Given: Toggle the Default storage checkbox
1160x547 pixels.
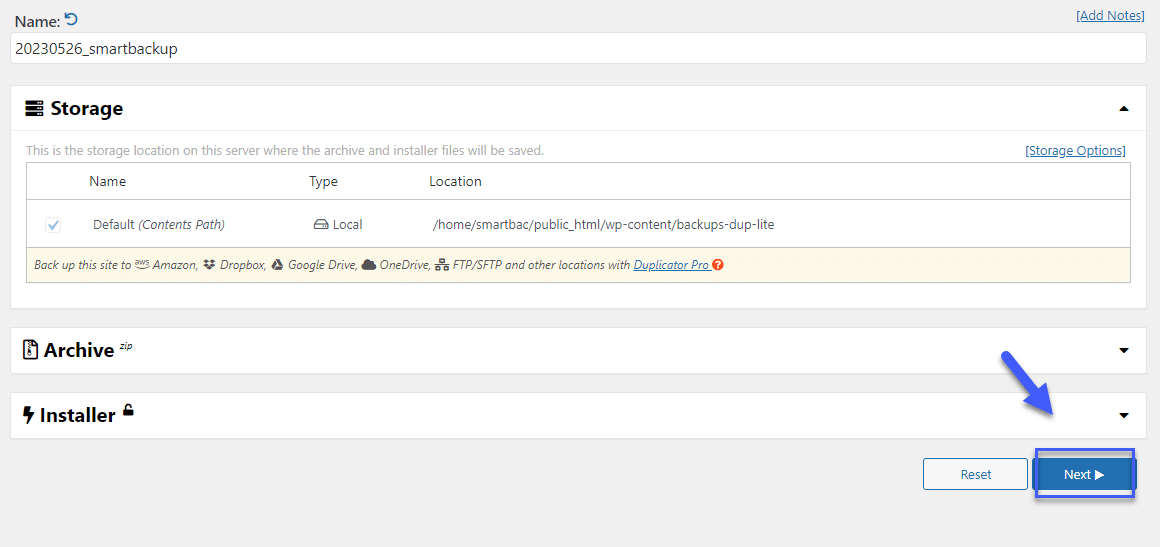Looking at the screenshot, I should (x=53, y=225).
